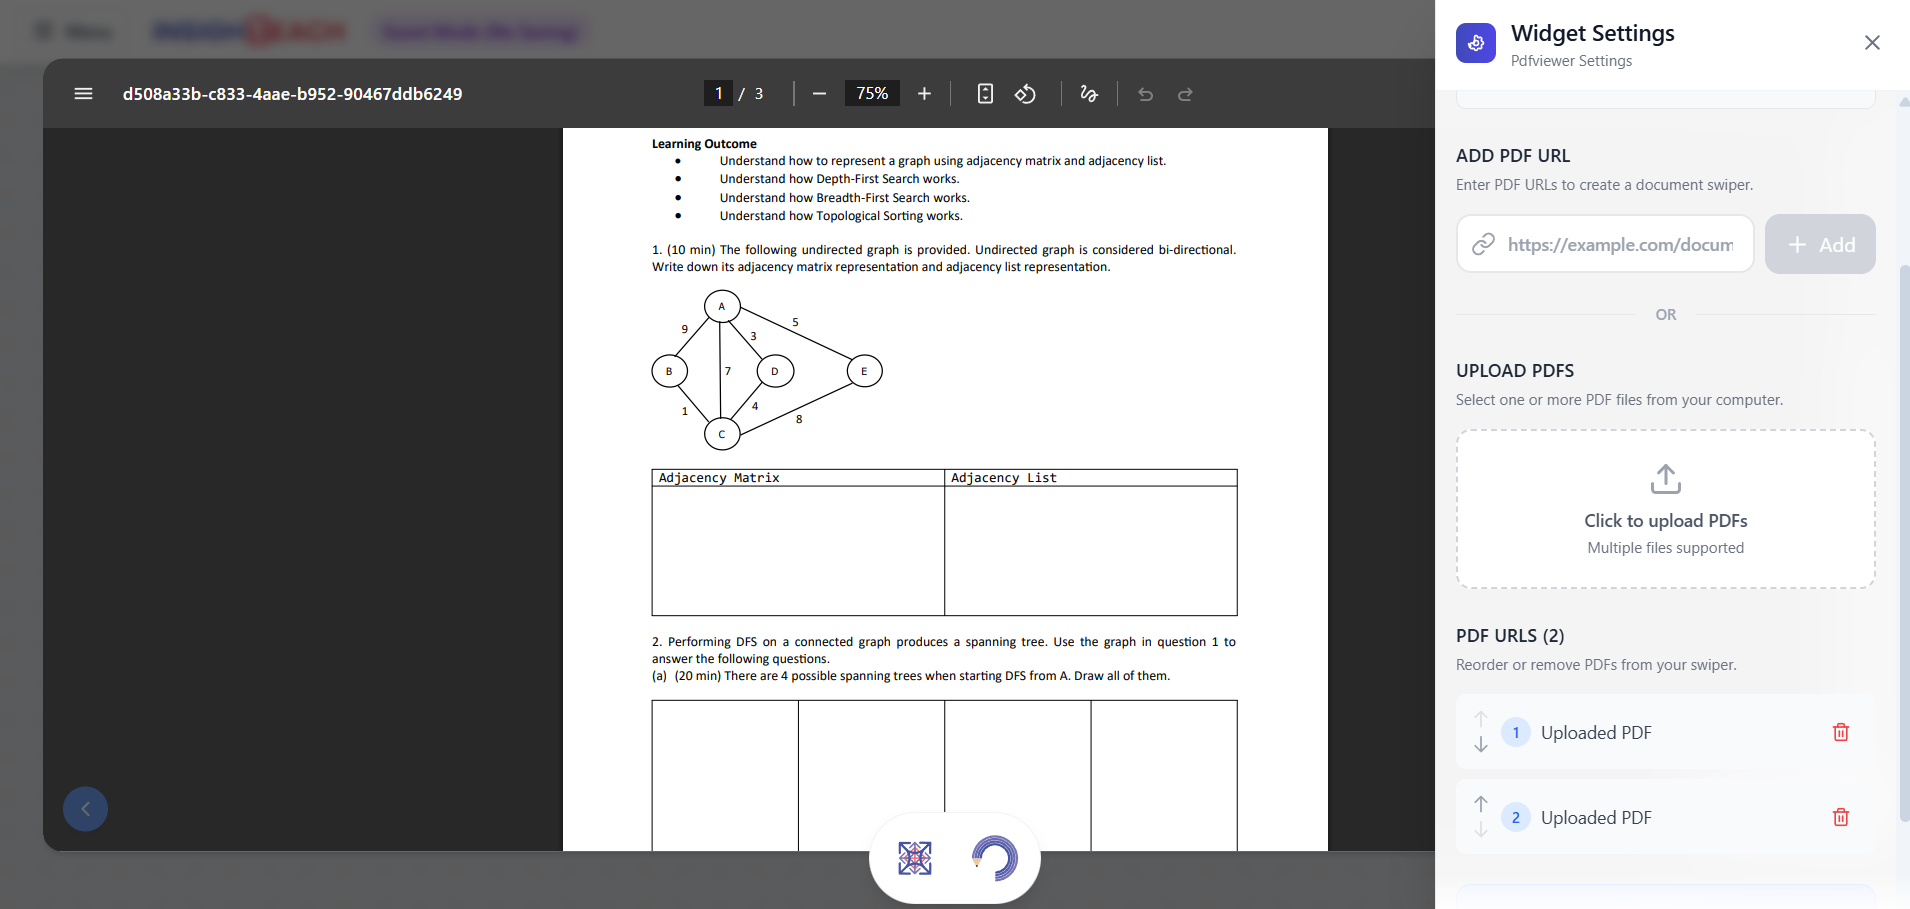
Task: Click the 'UPLOAD PDFS' heading
Action: (x=1515, y=371)
